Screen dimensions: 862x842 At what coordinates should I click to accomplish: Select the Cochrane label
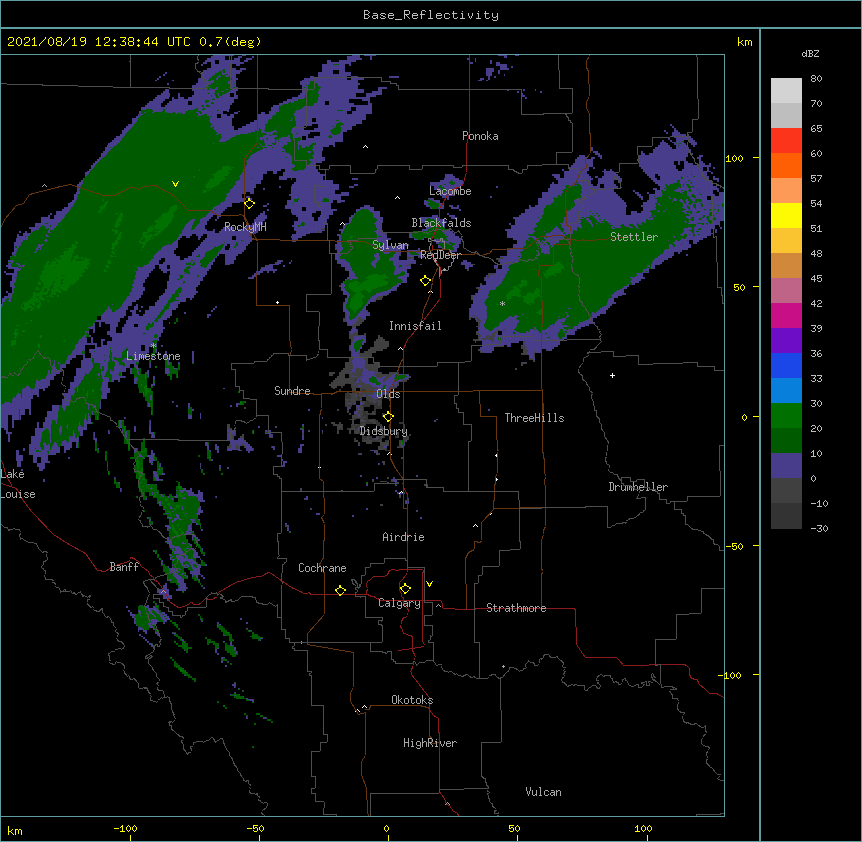pos(322,568)
